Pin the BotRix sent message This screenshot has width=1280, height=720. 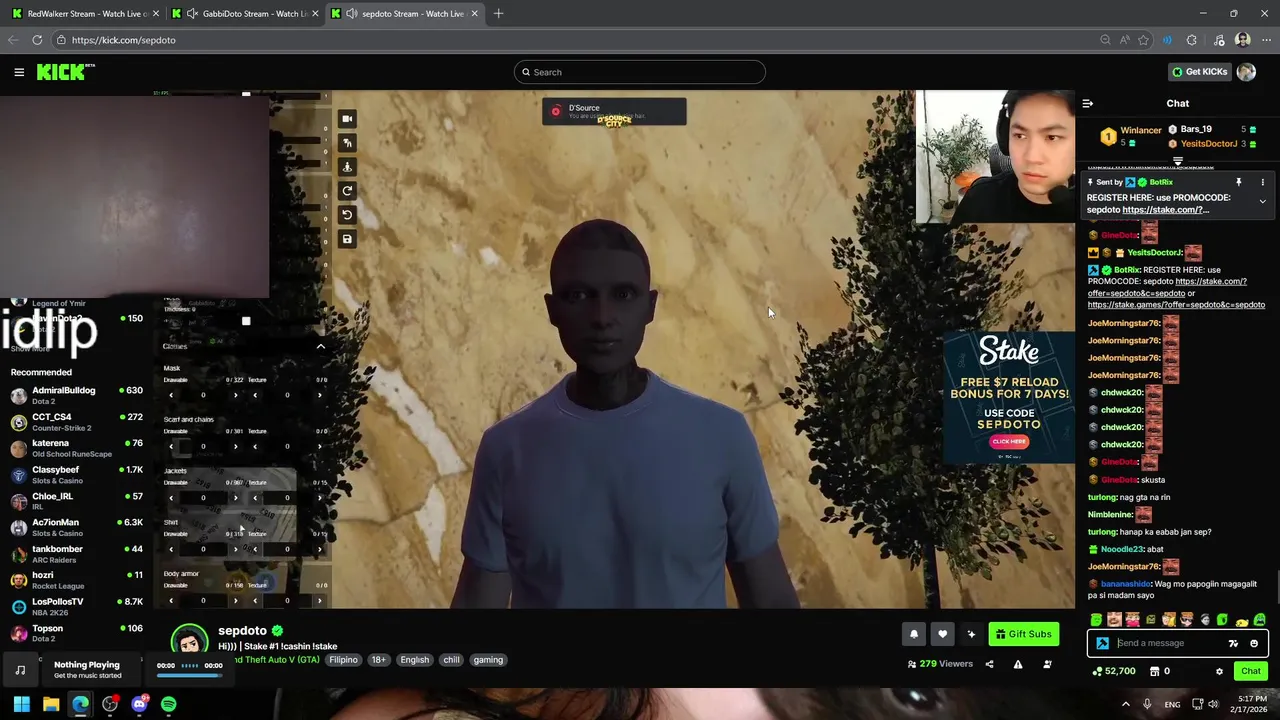(x=1238, y=182)
